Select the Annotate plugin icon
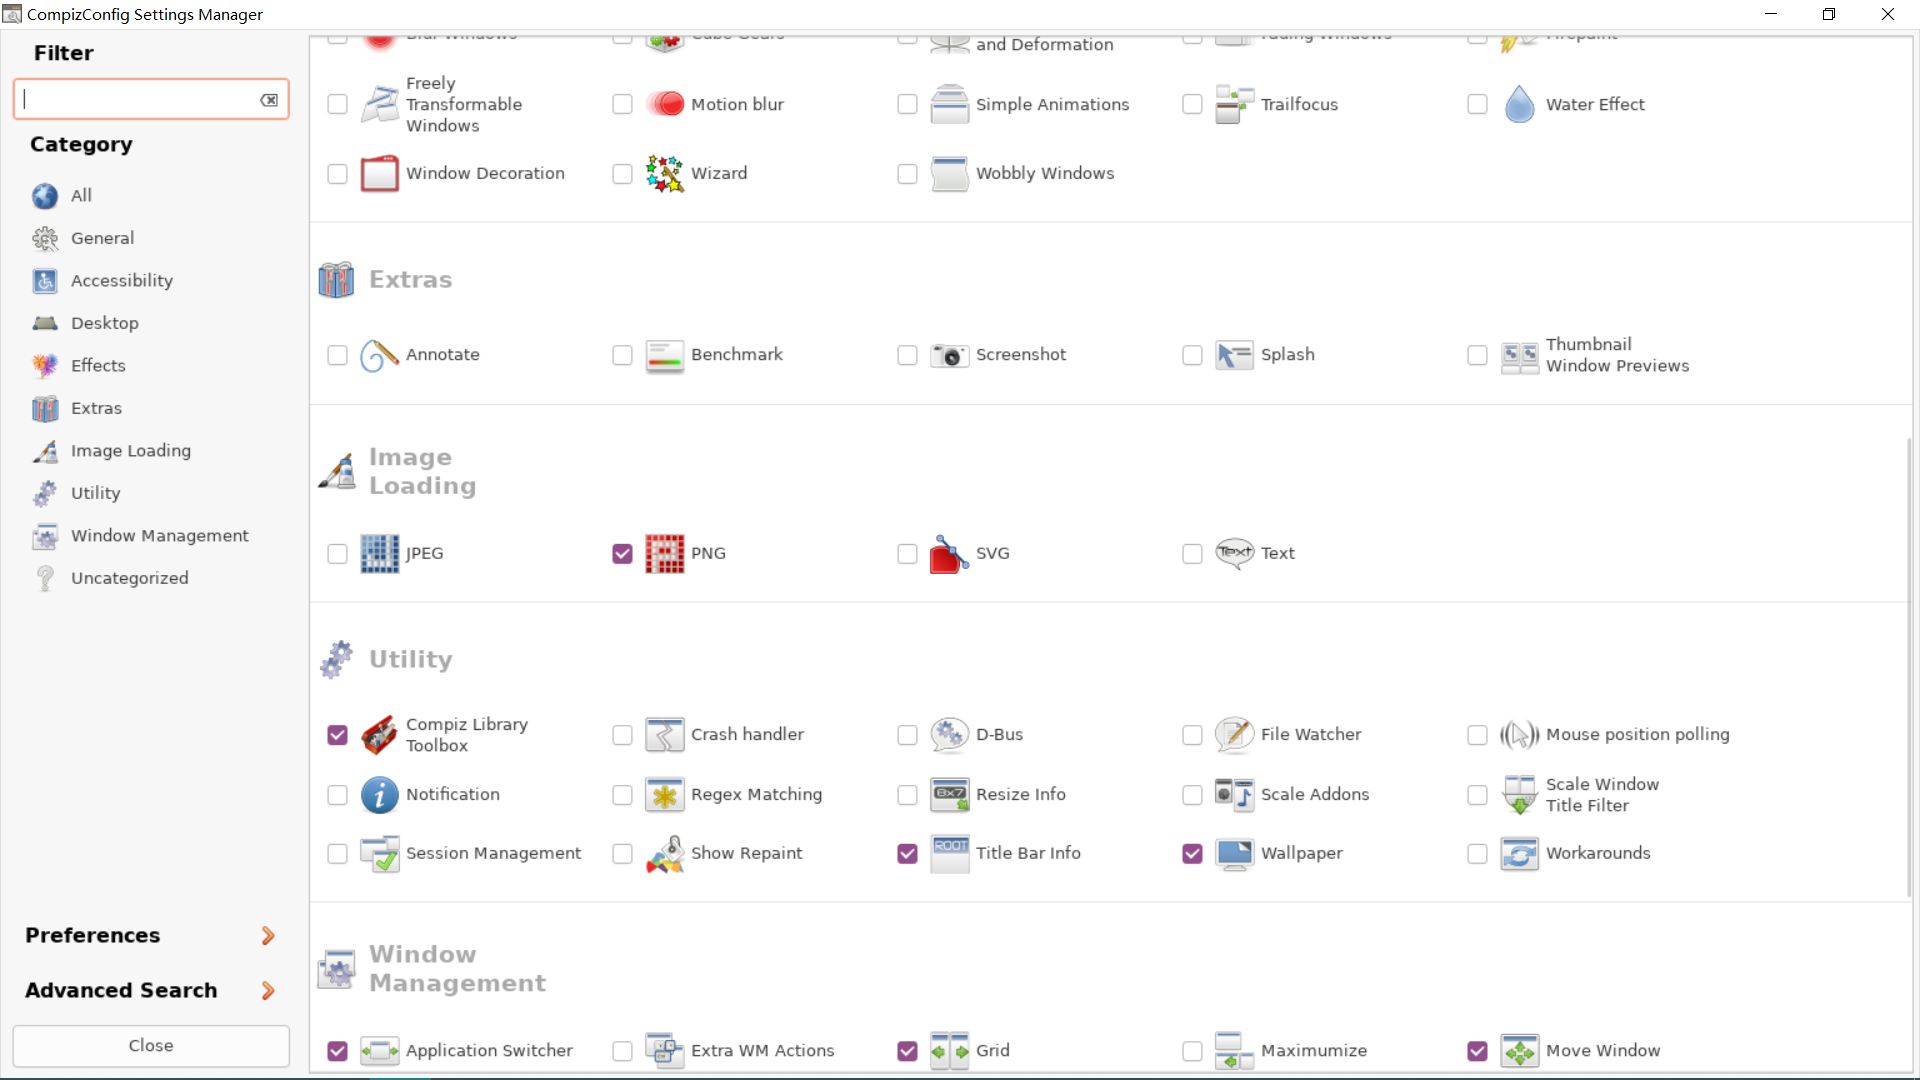Screen dimensions: 1920x1080 point(379,355)
